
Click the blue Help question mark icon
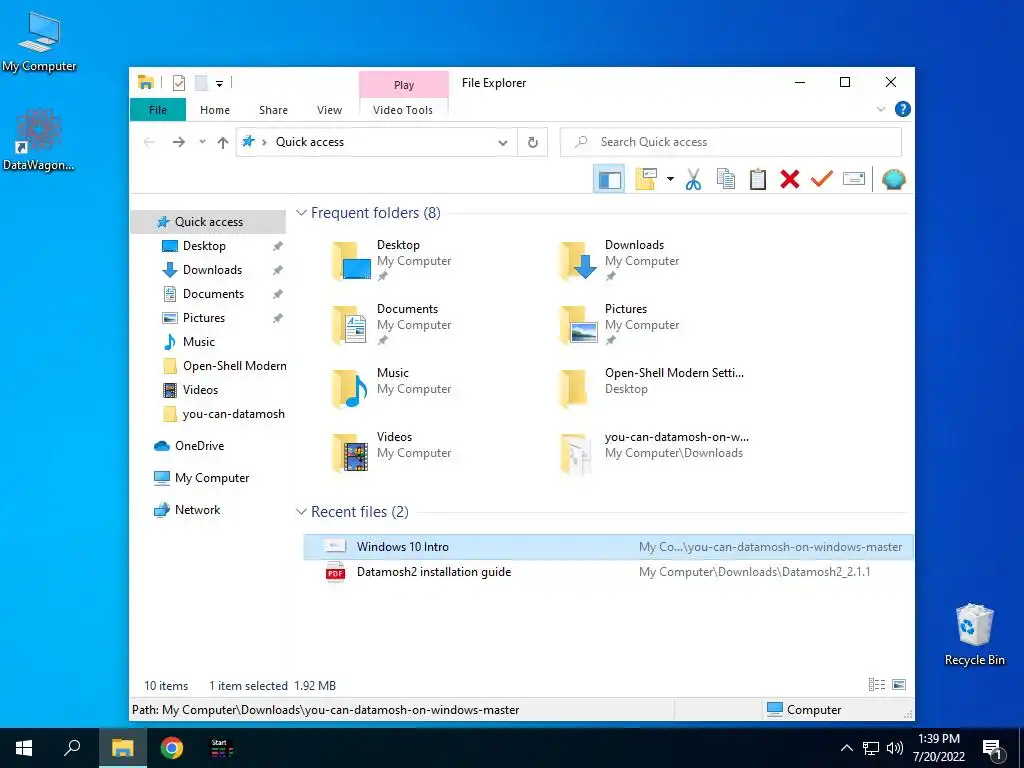pos(903,109)
